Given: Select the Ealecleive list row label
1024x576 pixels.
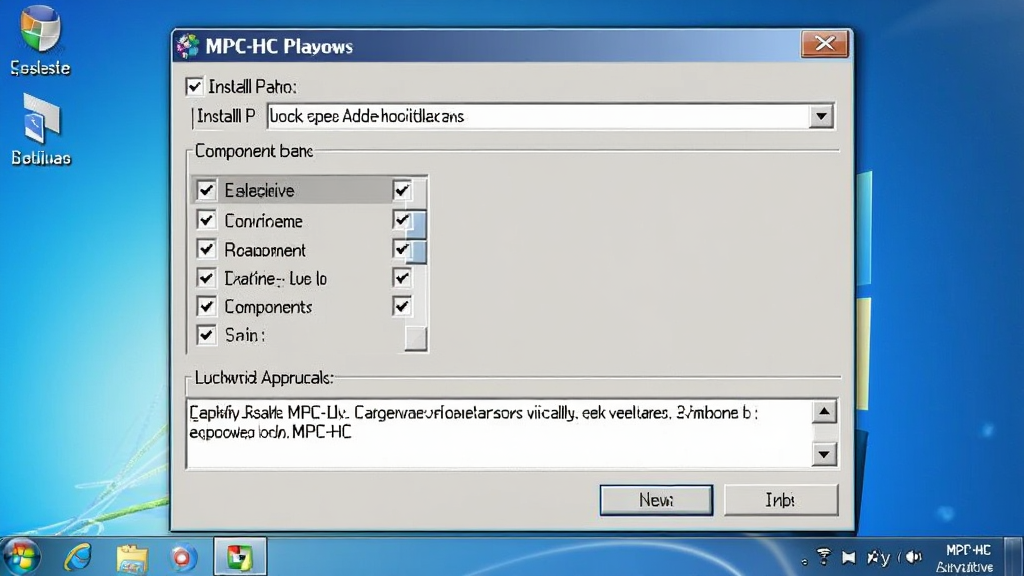Looking at the screenshot, I should pos(259,191).
